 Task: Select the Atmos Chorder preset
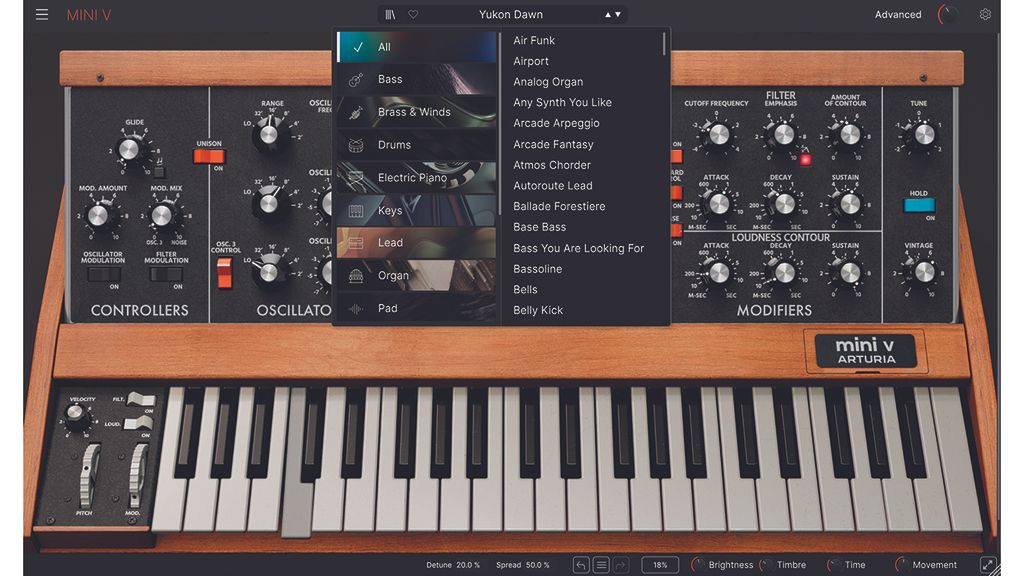tap(552, 164)
